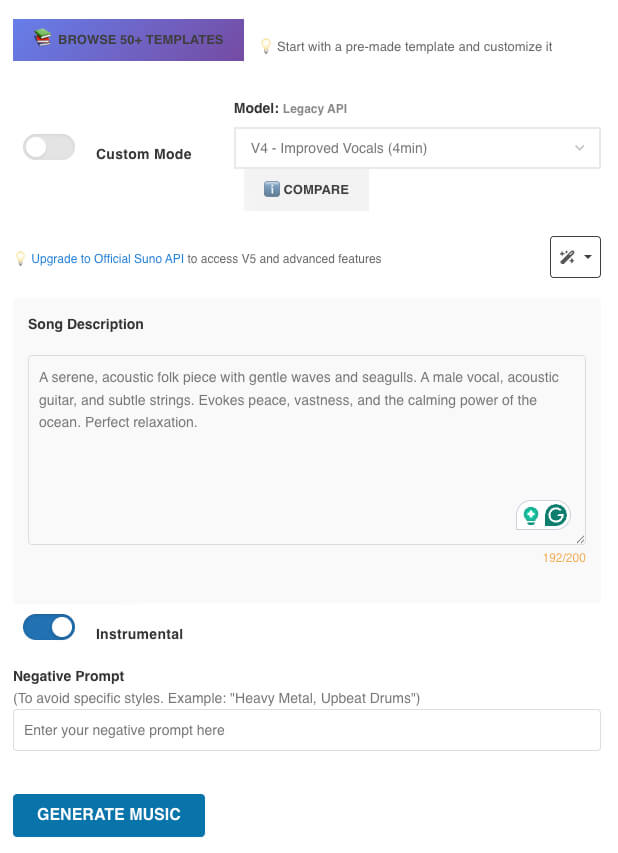Click the lightbulb icon beside template tip
Screen dimensions: 618x853
[x=266, y=46]
